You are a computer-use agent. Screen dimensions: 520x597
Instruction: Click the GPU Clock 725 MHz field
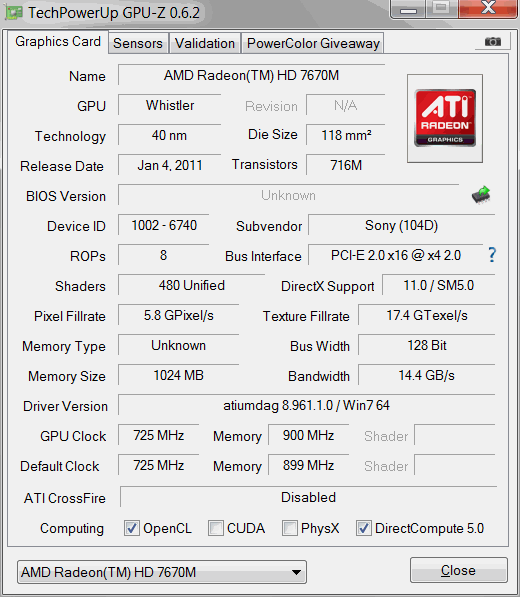159,435
